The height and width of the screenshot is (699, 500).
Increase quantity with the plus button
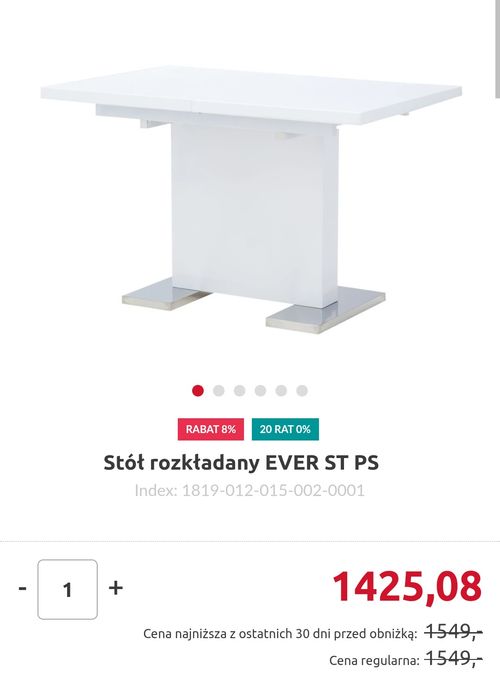point(115,588)
